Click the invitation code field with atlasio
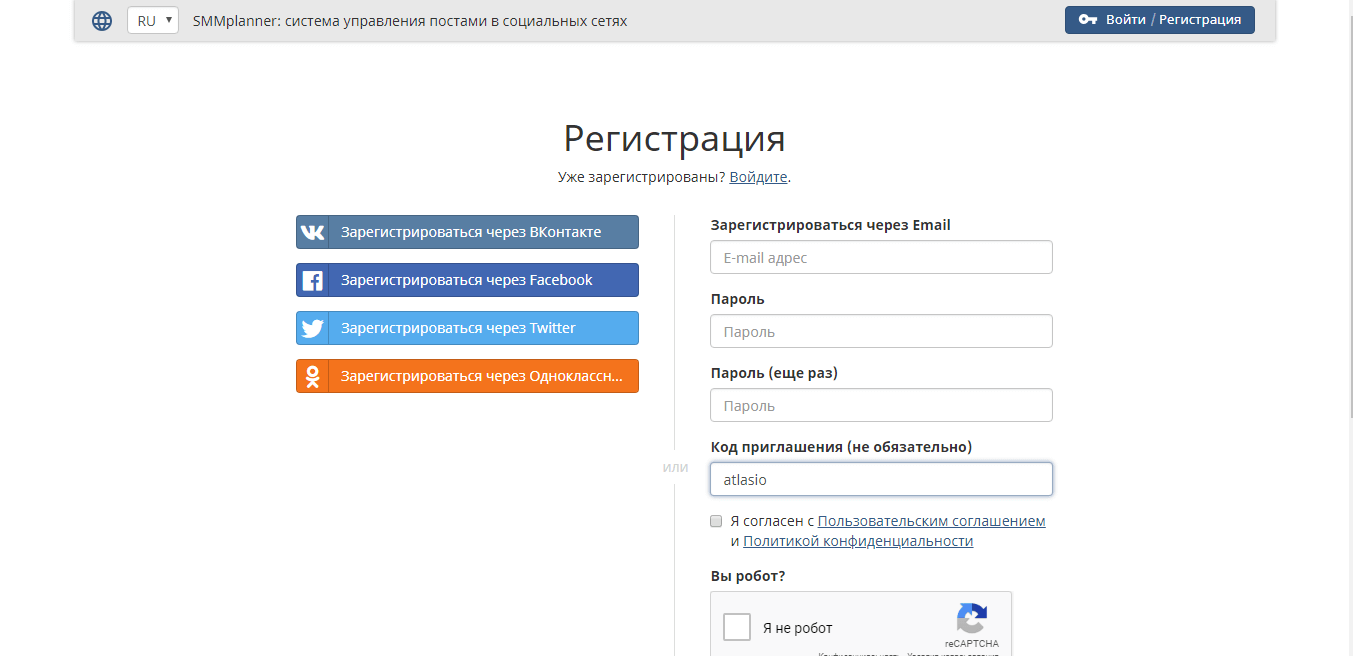 tap(881, 479)
